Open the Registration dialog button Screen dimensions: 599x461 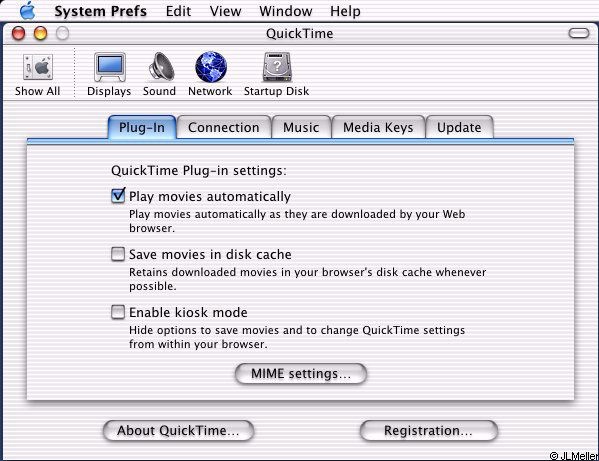pyautogui.click(x=429, y=430)
